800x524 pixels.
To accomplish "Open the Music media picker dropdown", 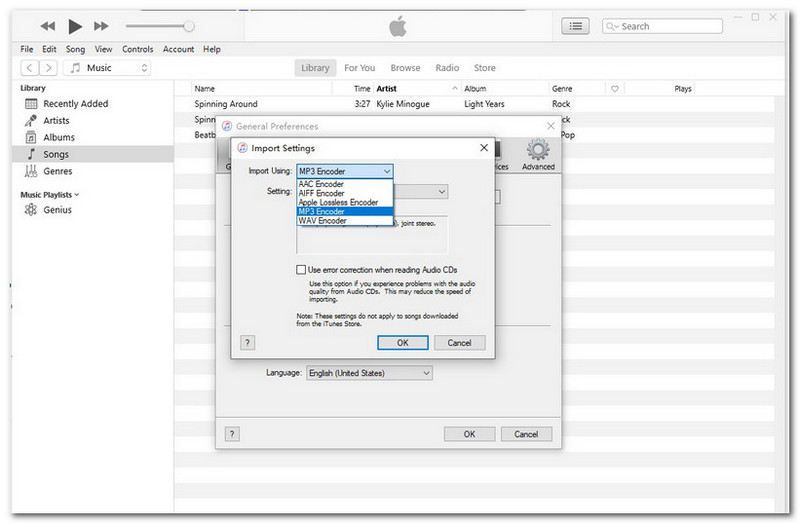I will (x=107, y=68).
